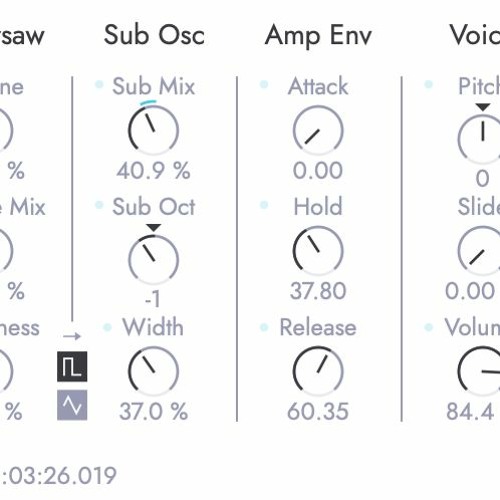Click the Pitch knob center marker triangle
The width and height of the screenshot is (500, 500).
[x=483, y=107]
